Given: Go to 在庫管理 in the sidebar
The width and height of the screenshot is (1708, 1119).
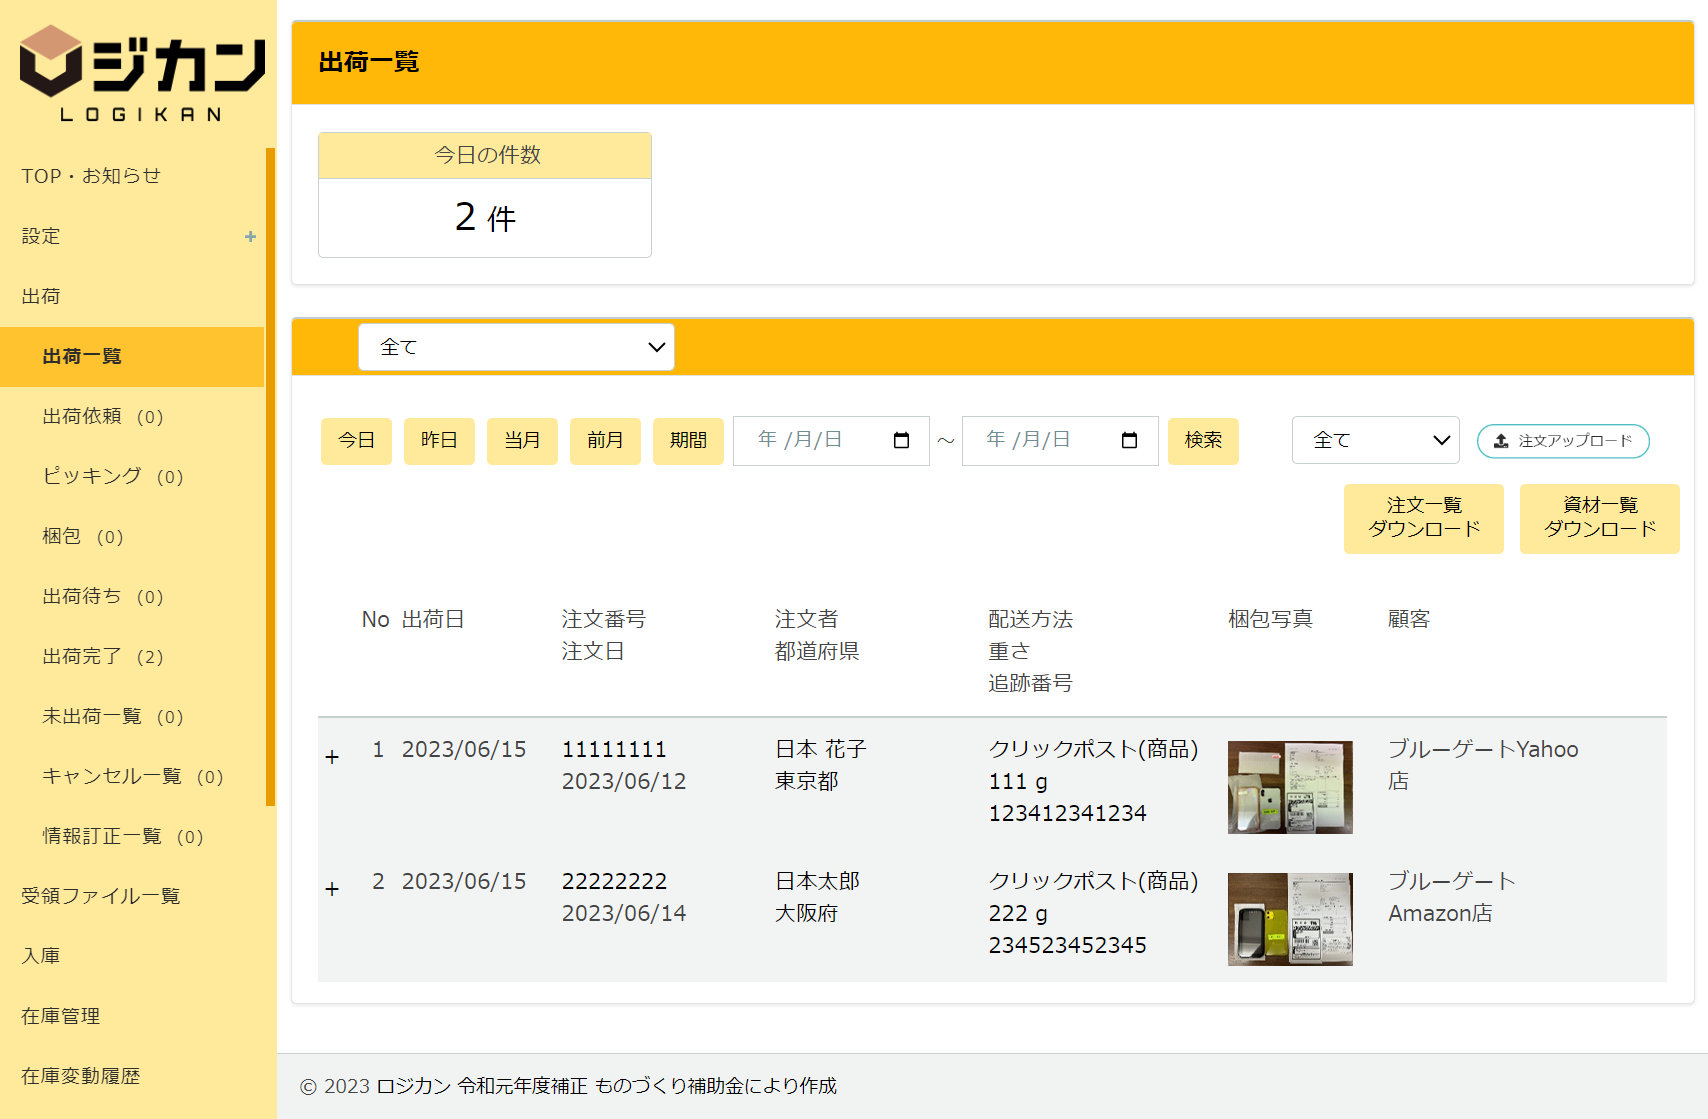Looking at the screenshot, I should (x=61, y=1017).
